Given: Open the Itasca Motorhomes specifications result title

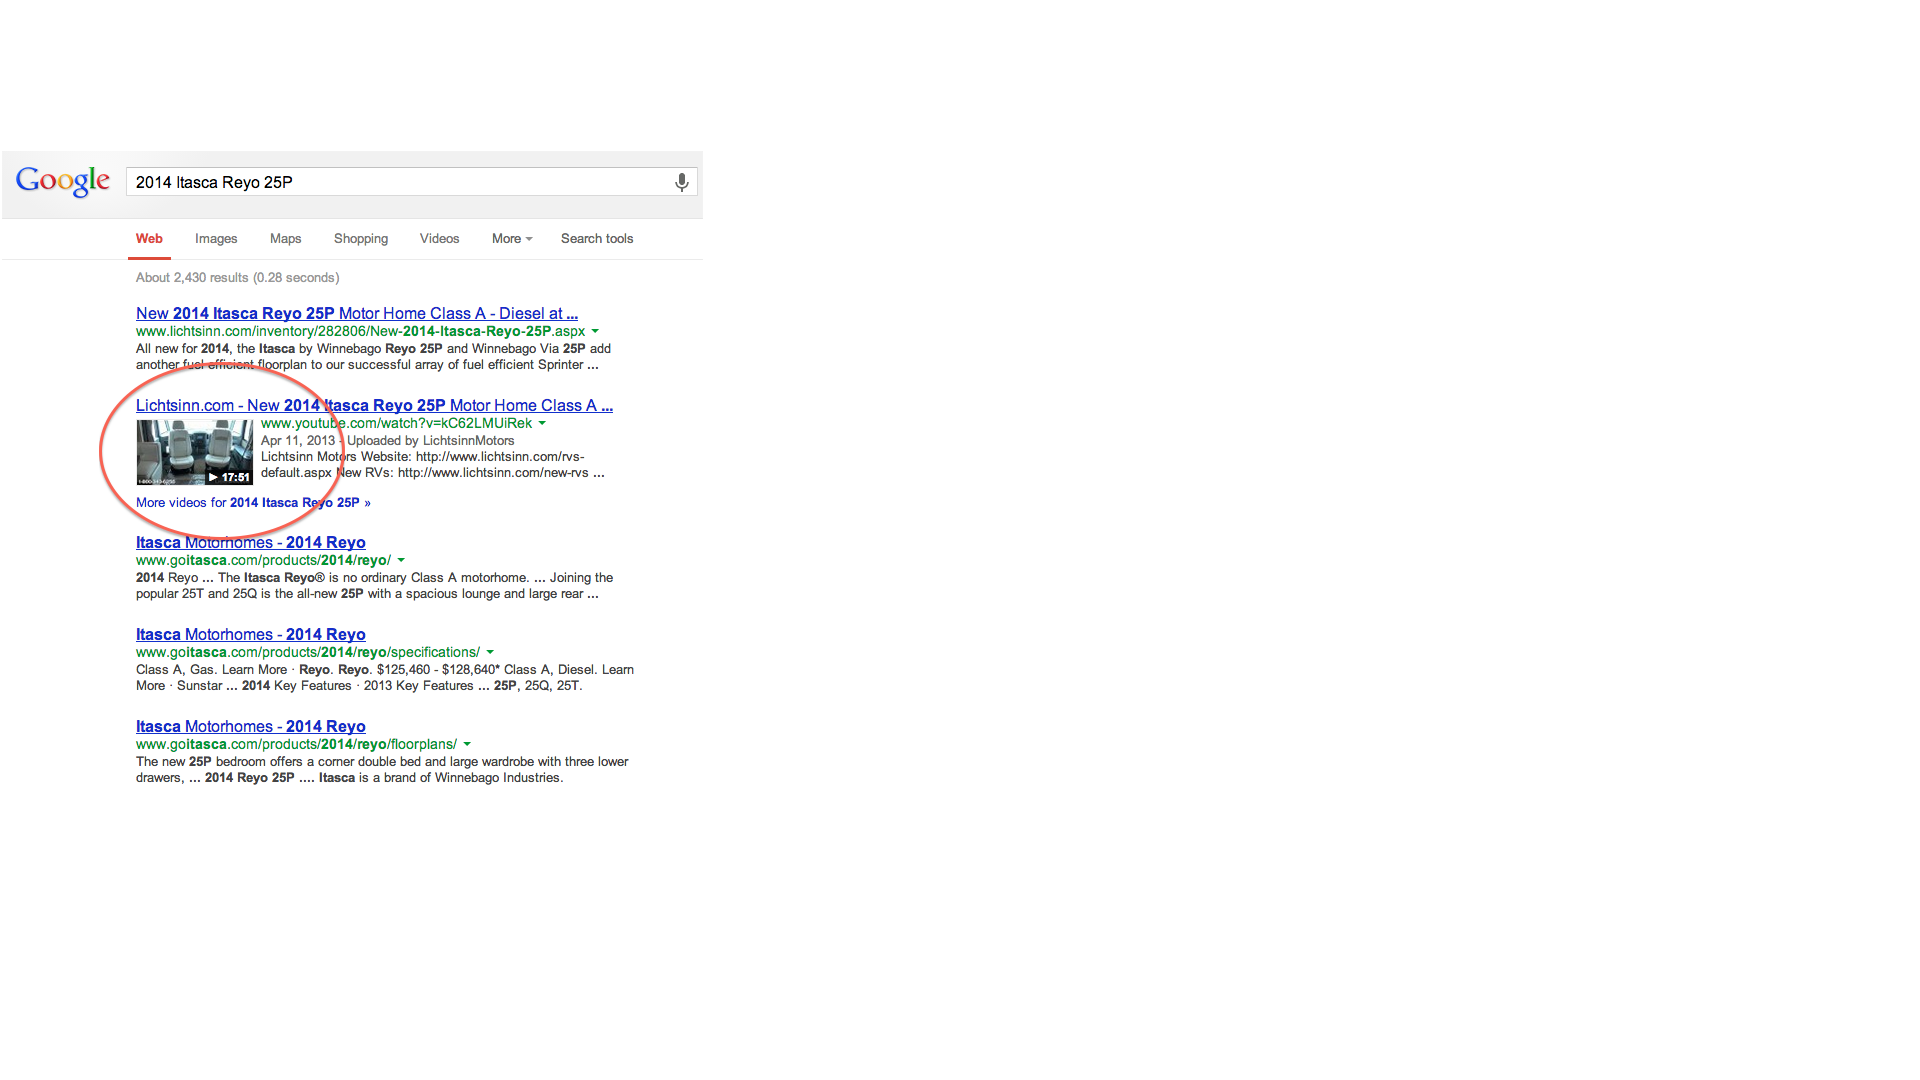Looking at the screenshot, I should coord(251,635).
